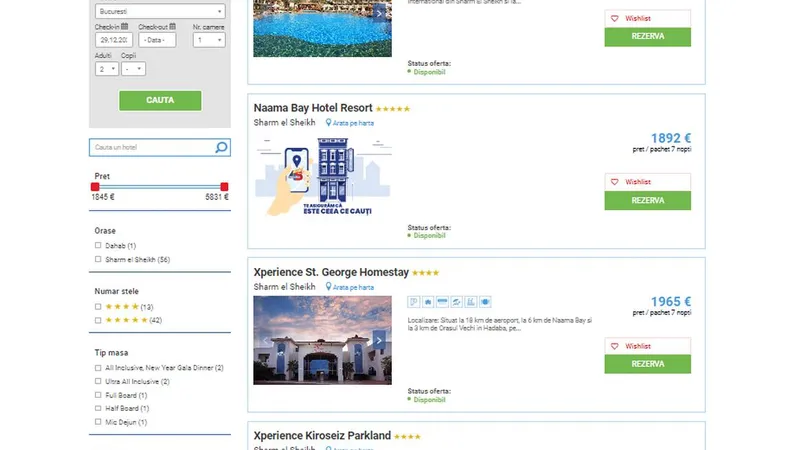
Task: Click the map pin icon for Xperience St. George Homestay
Action: click(x=329, y=287)
